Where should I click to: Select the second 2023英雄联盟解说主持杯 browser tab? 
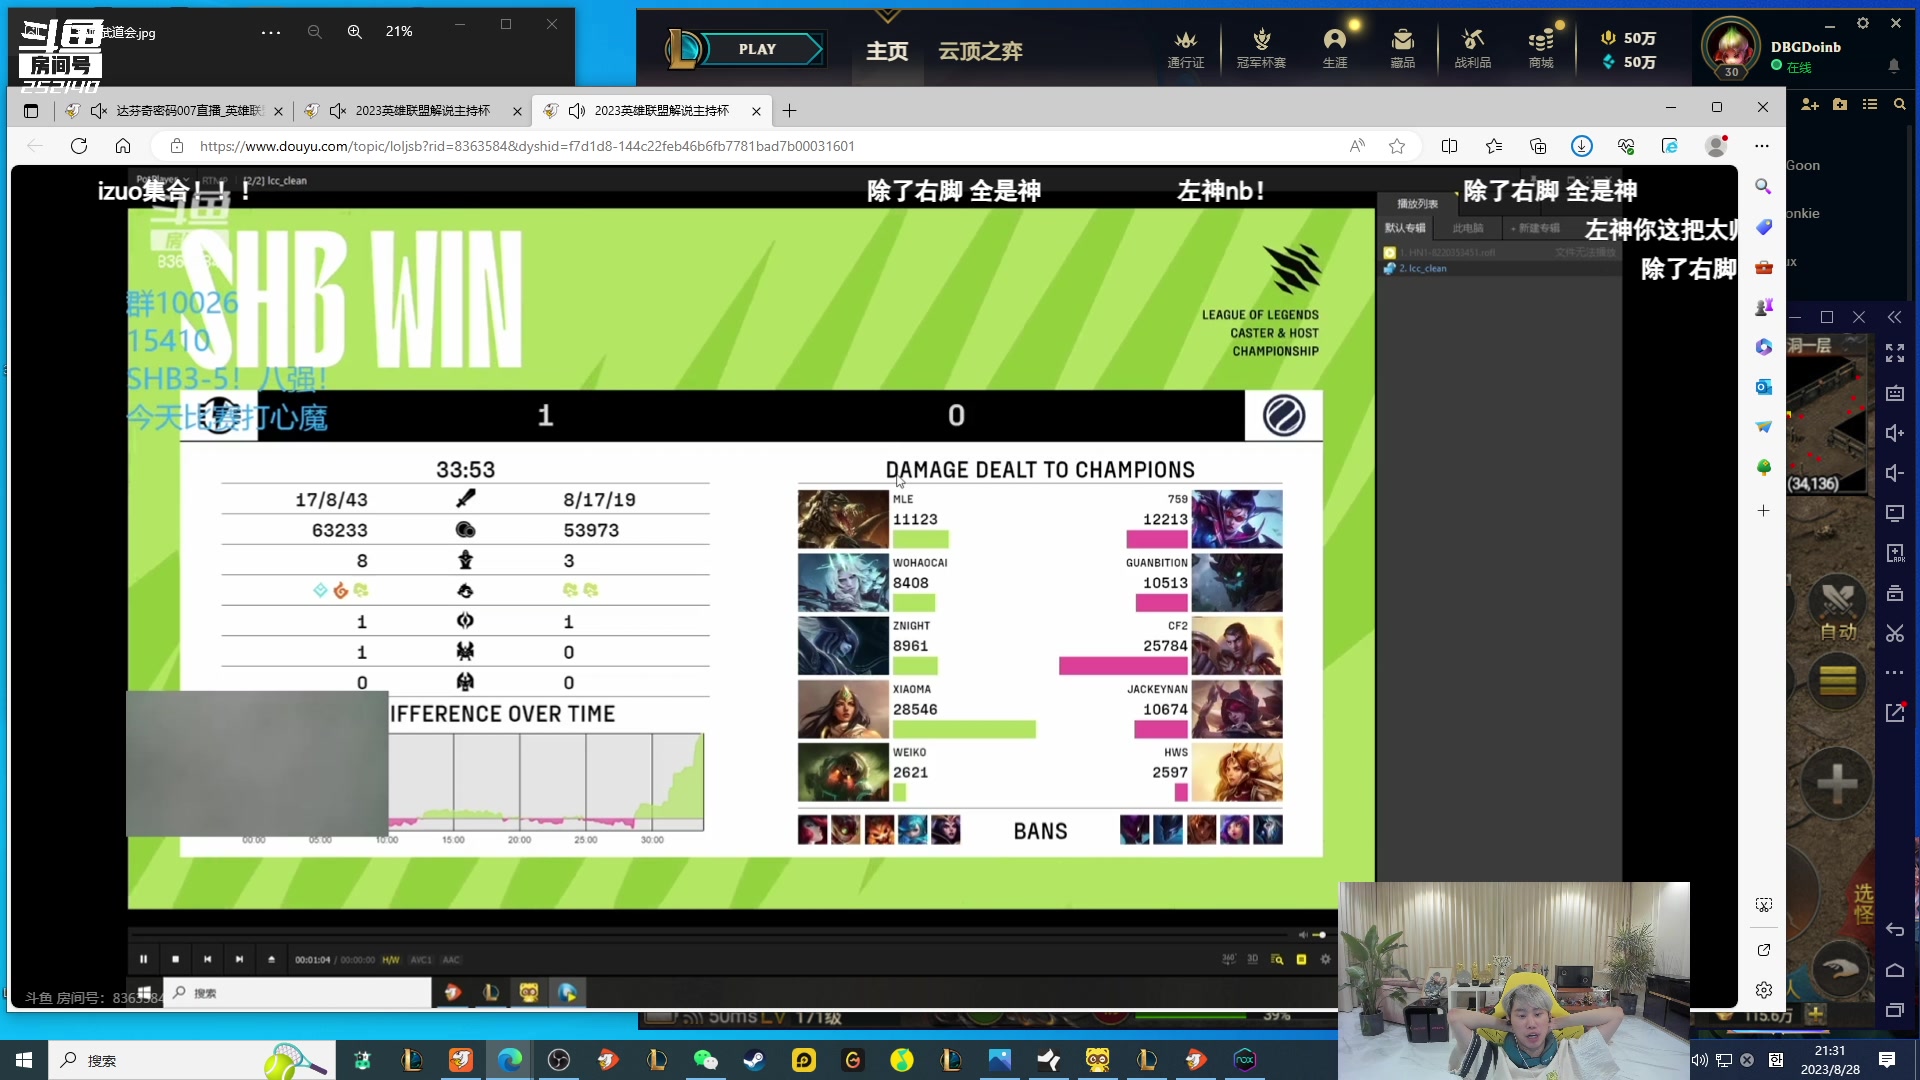pyautogui.click(x=412, y=111)
